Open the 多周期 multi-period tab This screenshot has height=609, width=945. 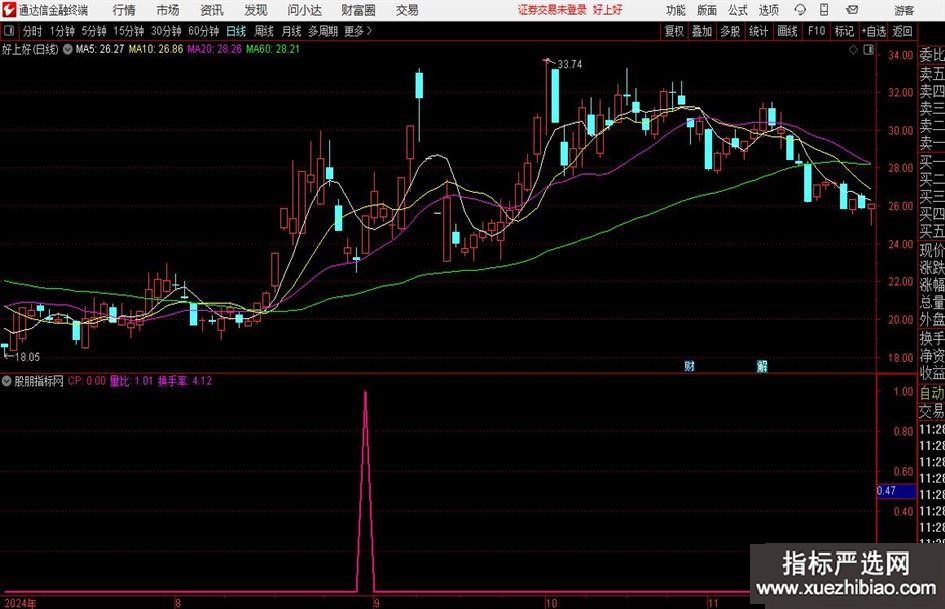point(322,31)
